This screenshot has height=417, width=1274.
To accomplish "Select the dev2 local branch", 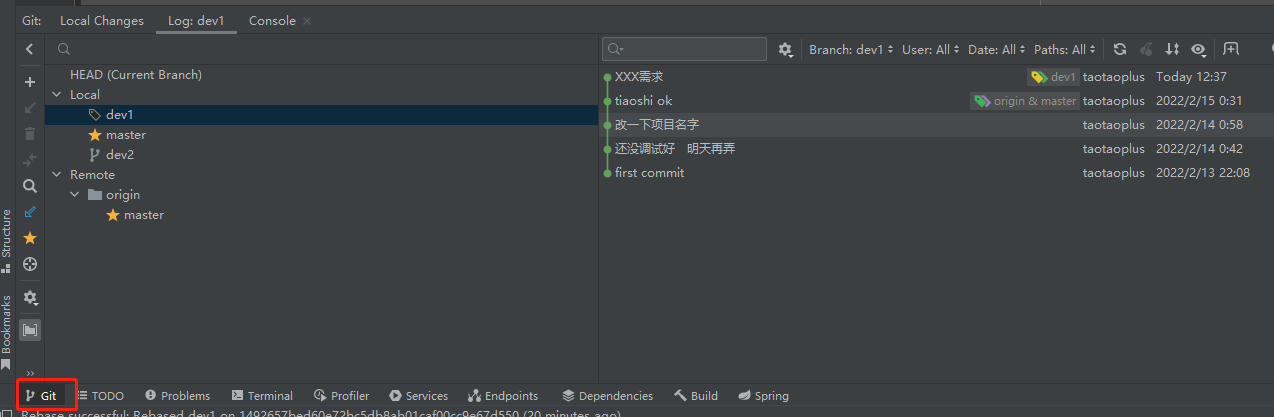I will click(x=321, y=155).
